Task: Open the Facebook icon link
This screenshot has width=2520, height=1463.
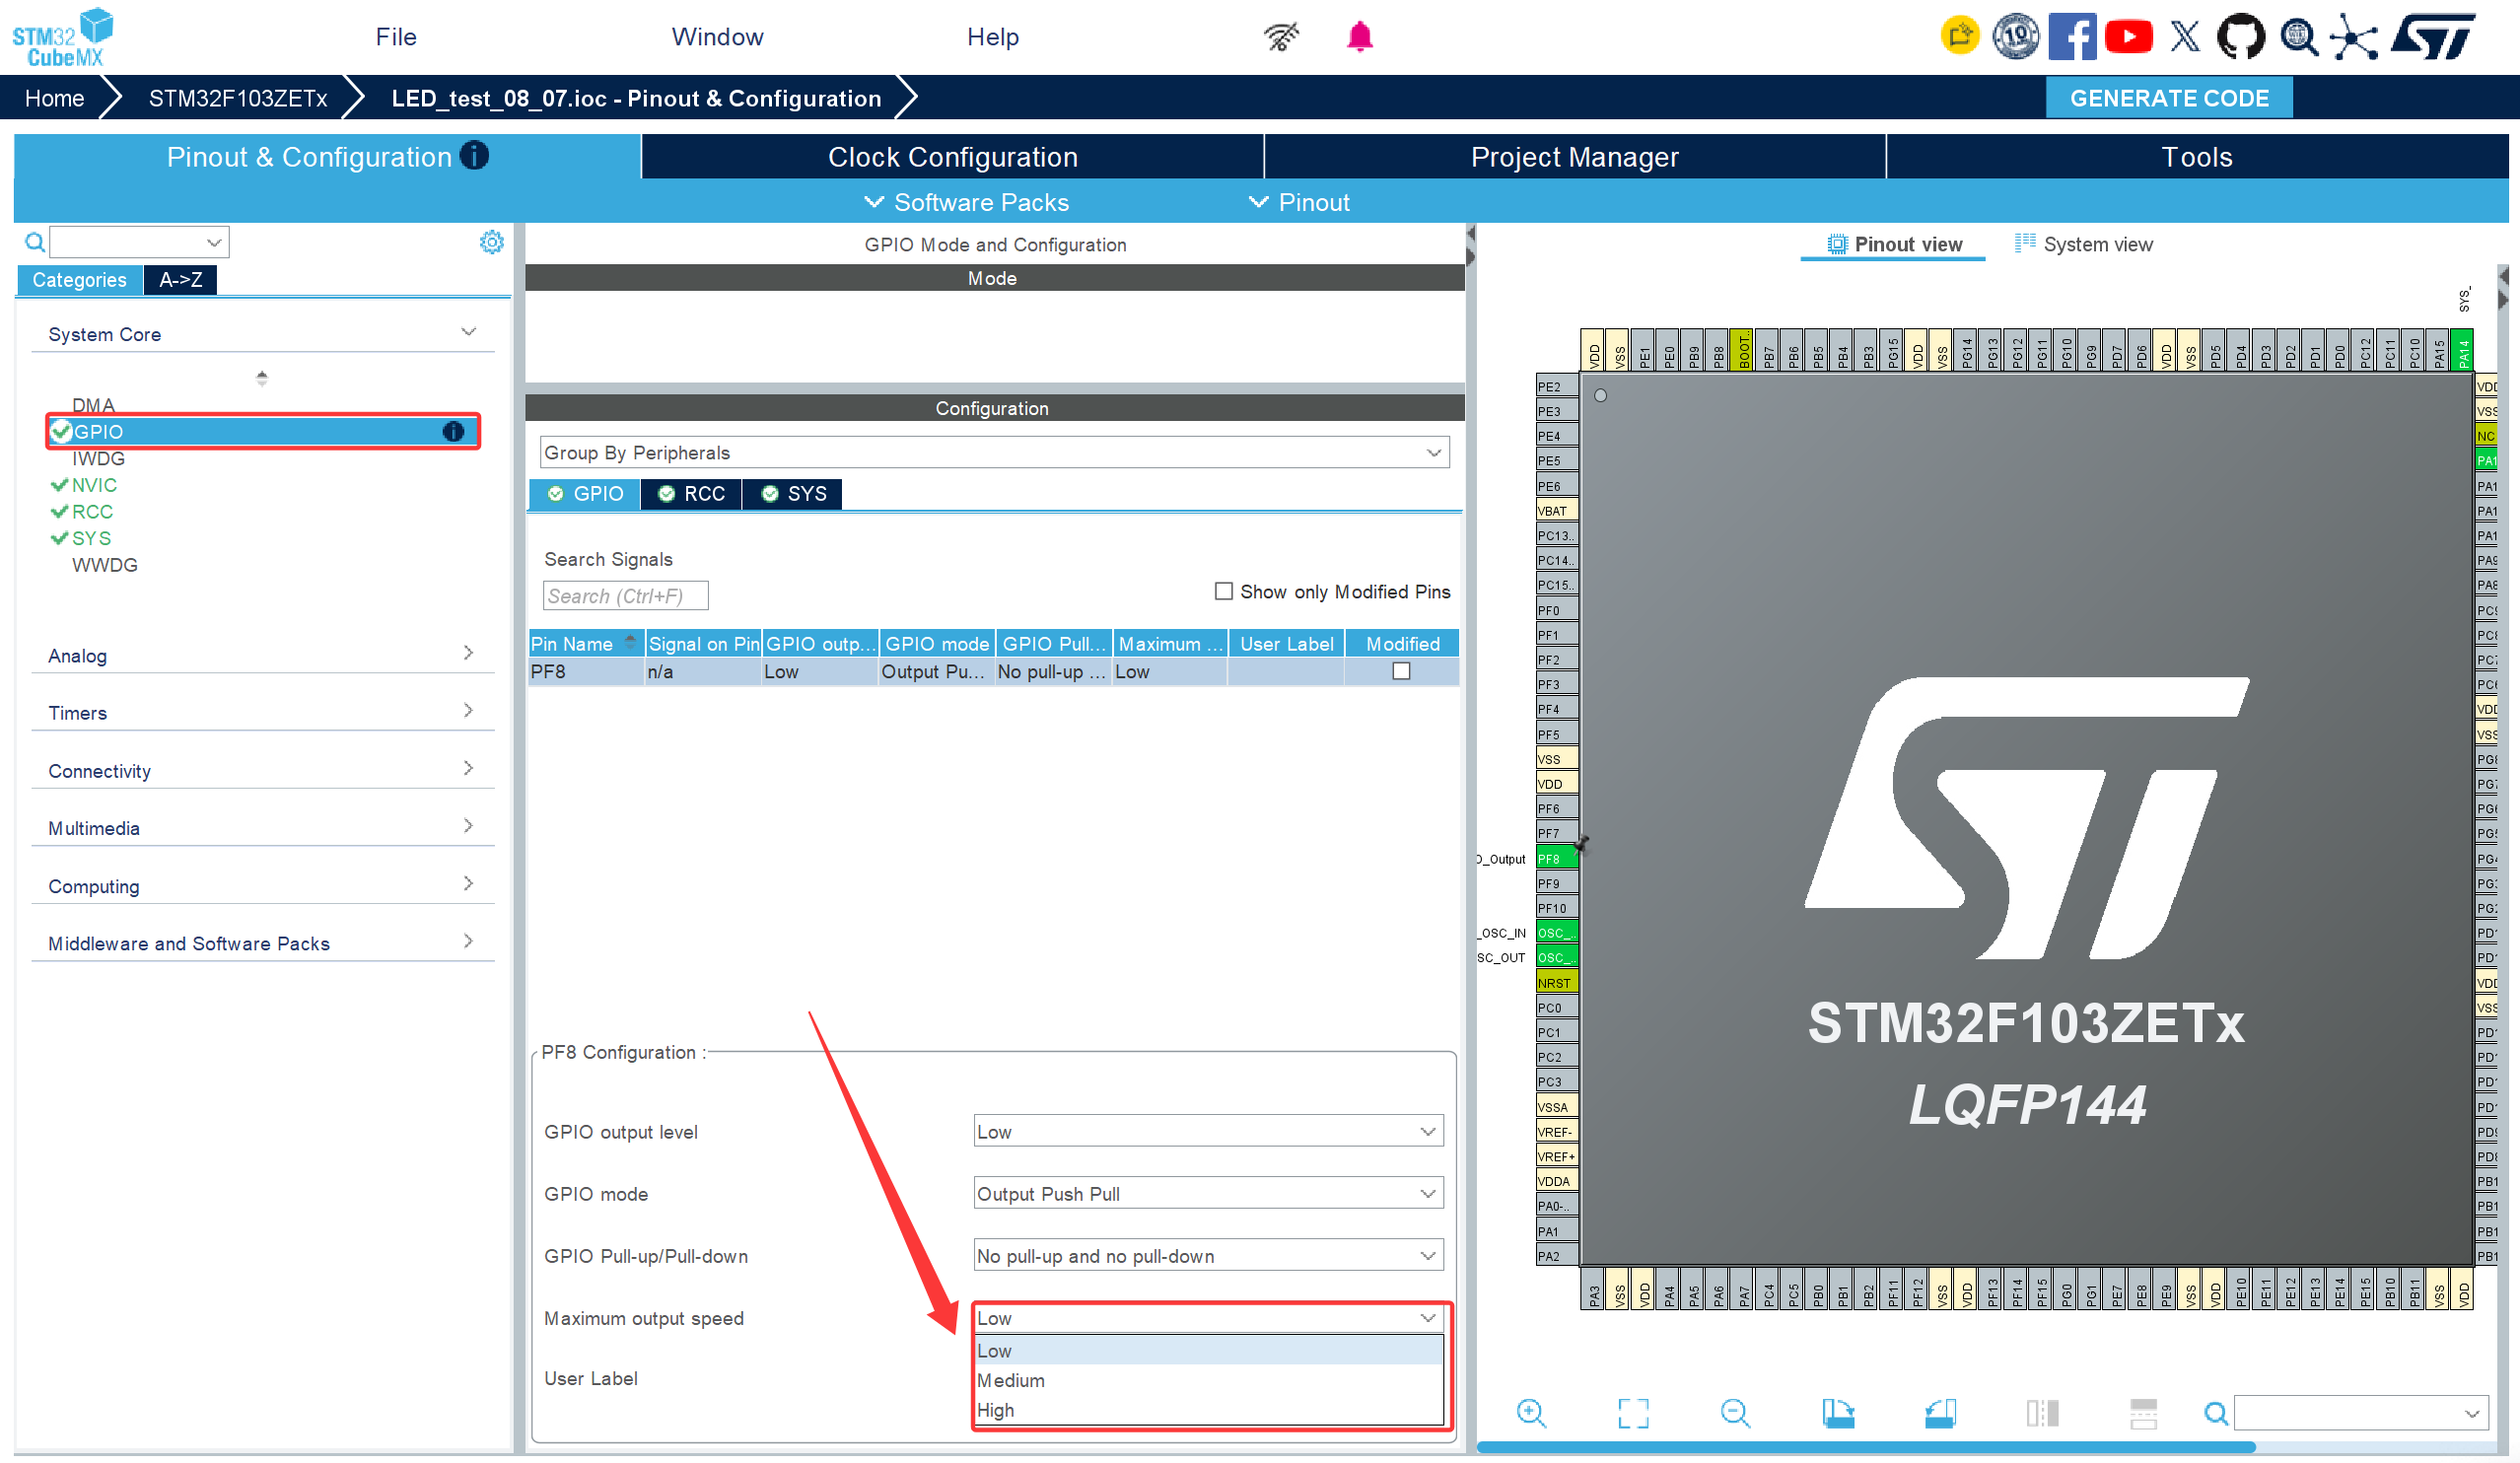Action: [2071, 36]
